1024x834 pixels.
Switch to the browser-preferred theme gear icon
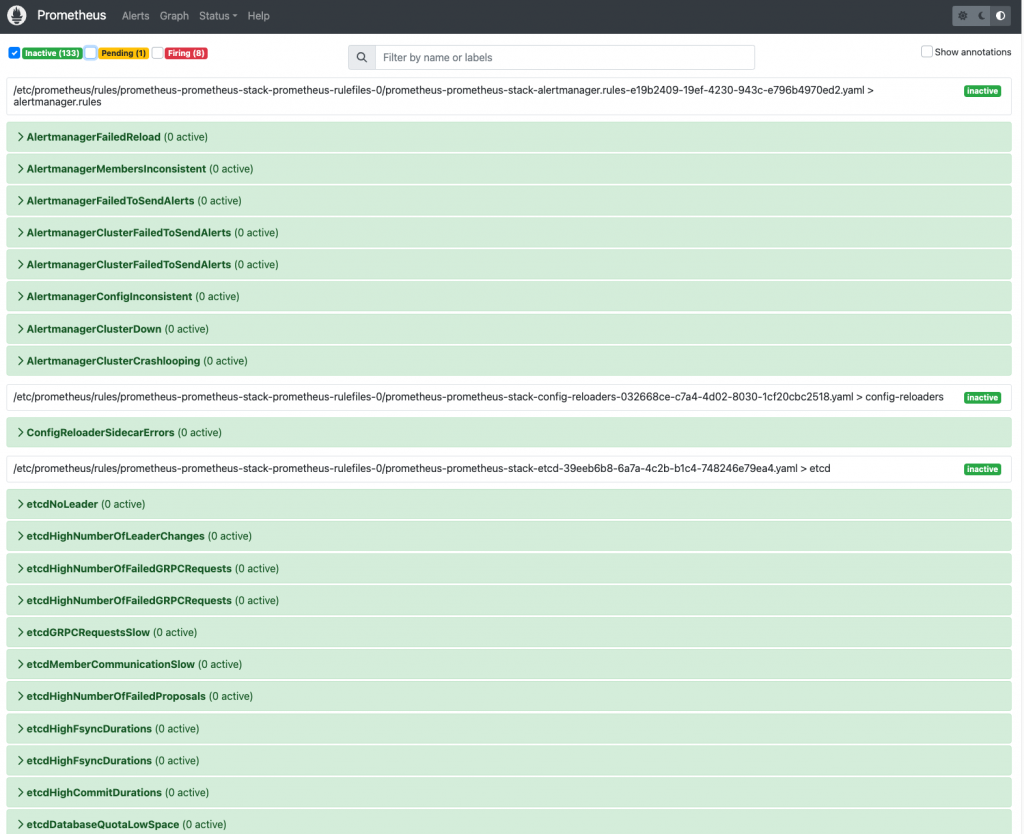[x=963, y=16]
